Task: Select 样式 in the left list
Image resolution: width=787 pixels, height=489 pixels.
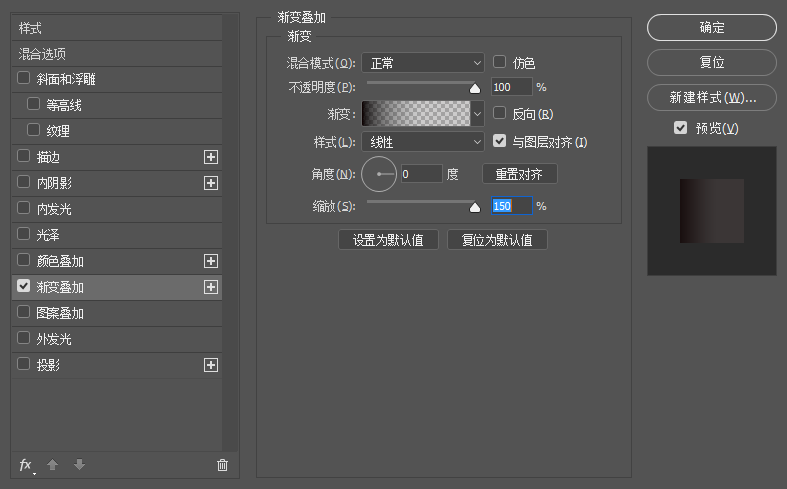Action: click(x=117, y=28)
